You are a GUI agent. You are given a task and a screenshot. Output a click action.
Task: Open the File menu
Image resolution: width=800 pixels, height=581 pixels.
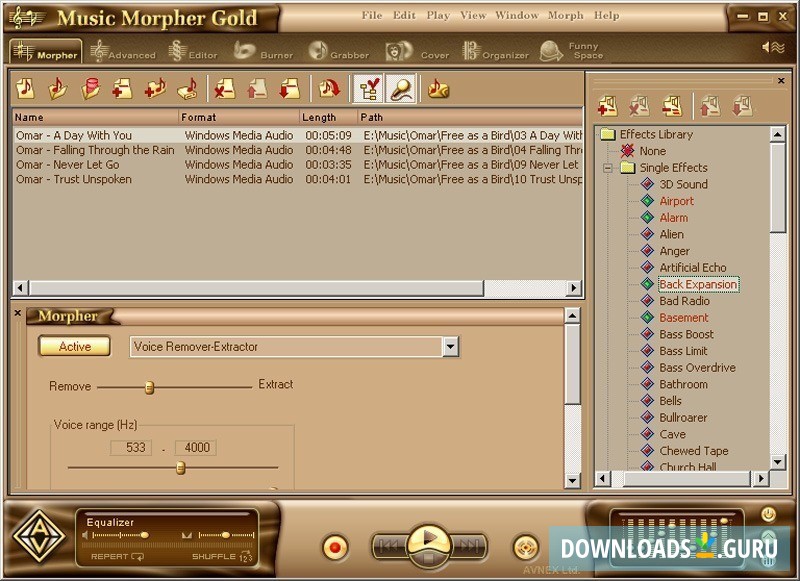click(372, 15)
